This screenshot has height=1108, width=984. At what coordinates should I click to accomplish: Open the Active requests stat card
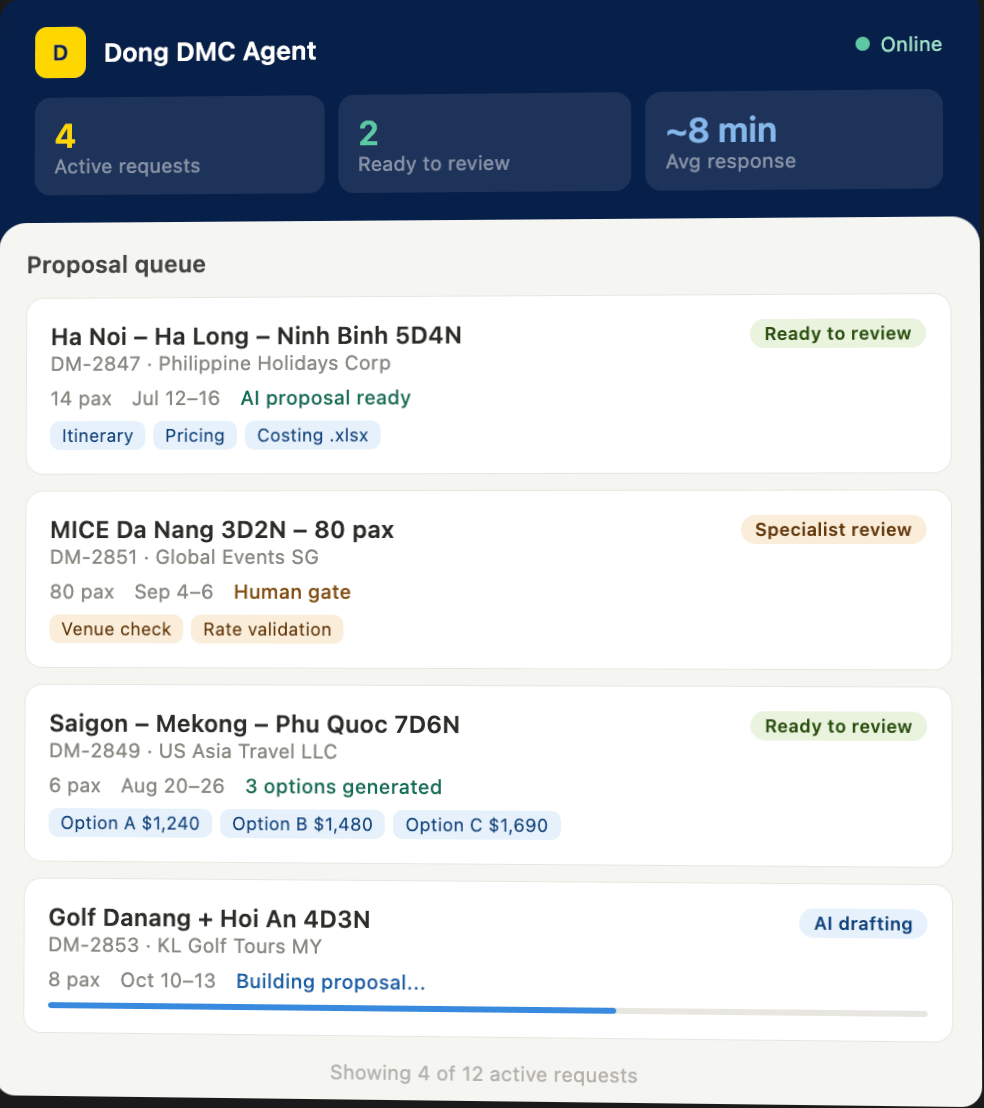pyautogui.click(x=179, y=144)
